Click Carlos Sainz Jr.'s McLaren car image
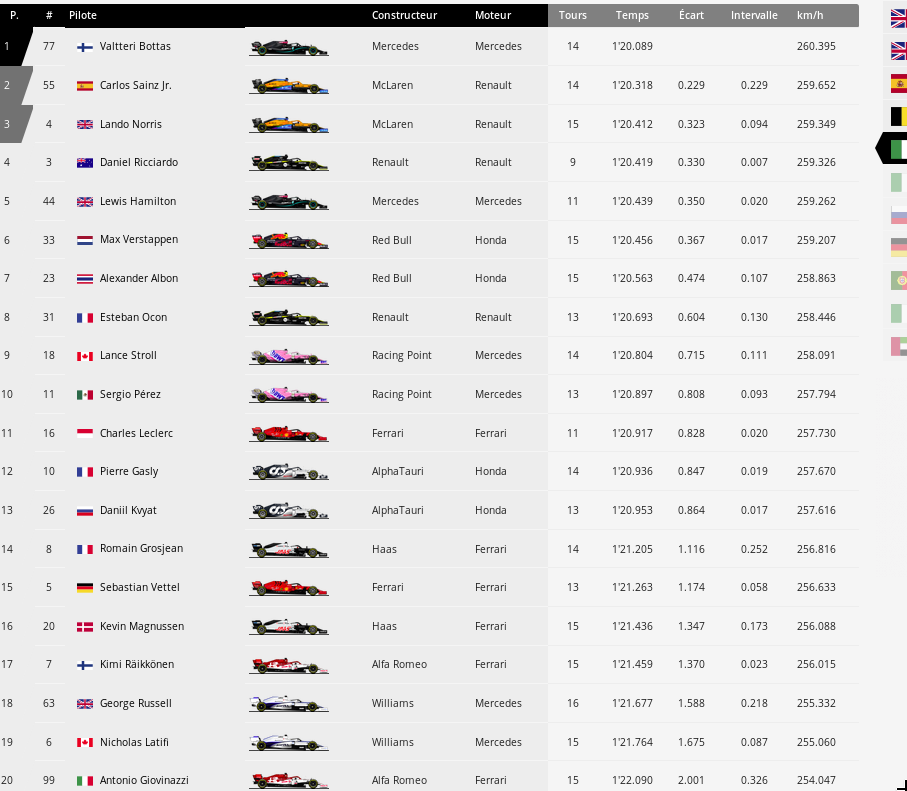Screen dimensions: 907x791 (289, 86)
